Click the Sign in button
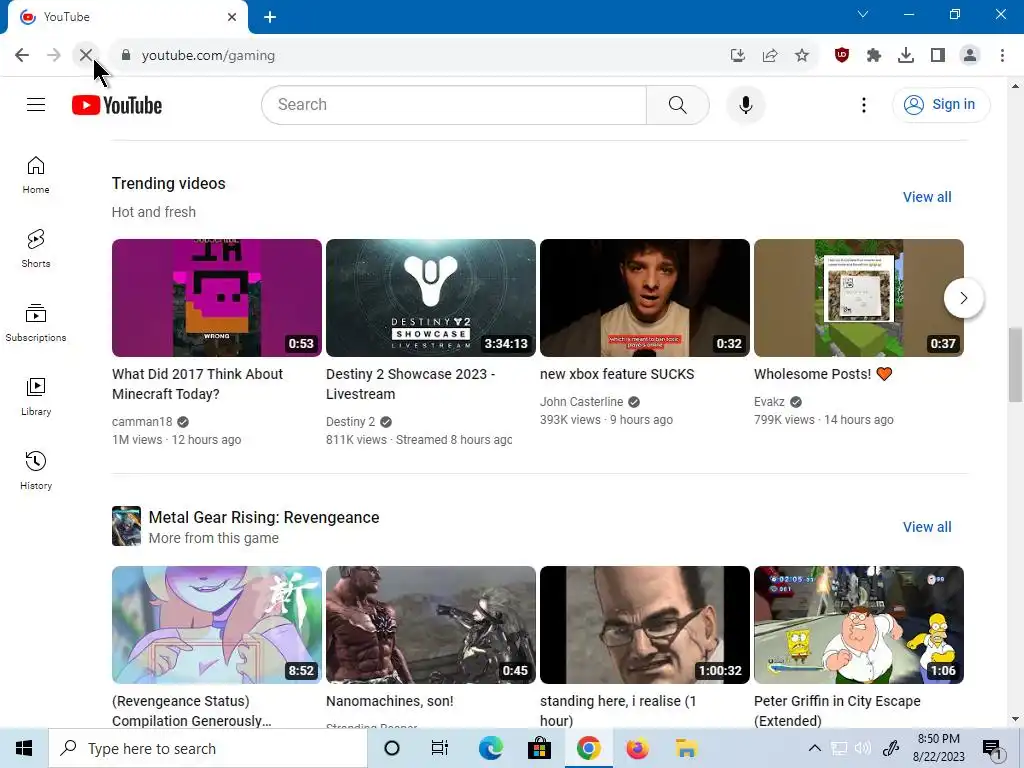 coord(941,104)
